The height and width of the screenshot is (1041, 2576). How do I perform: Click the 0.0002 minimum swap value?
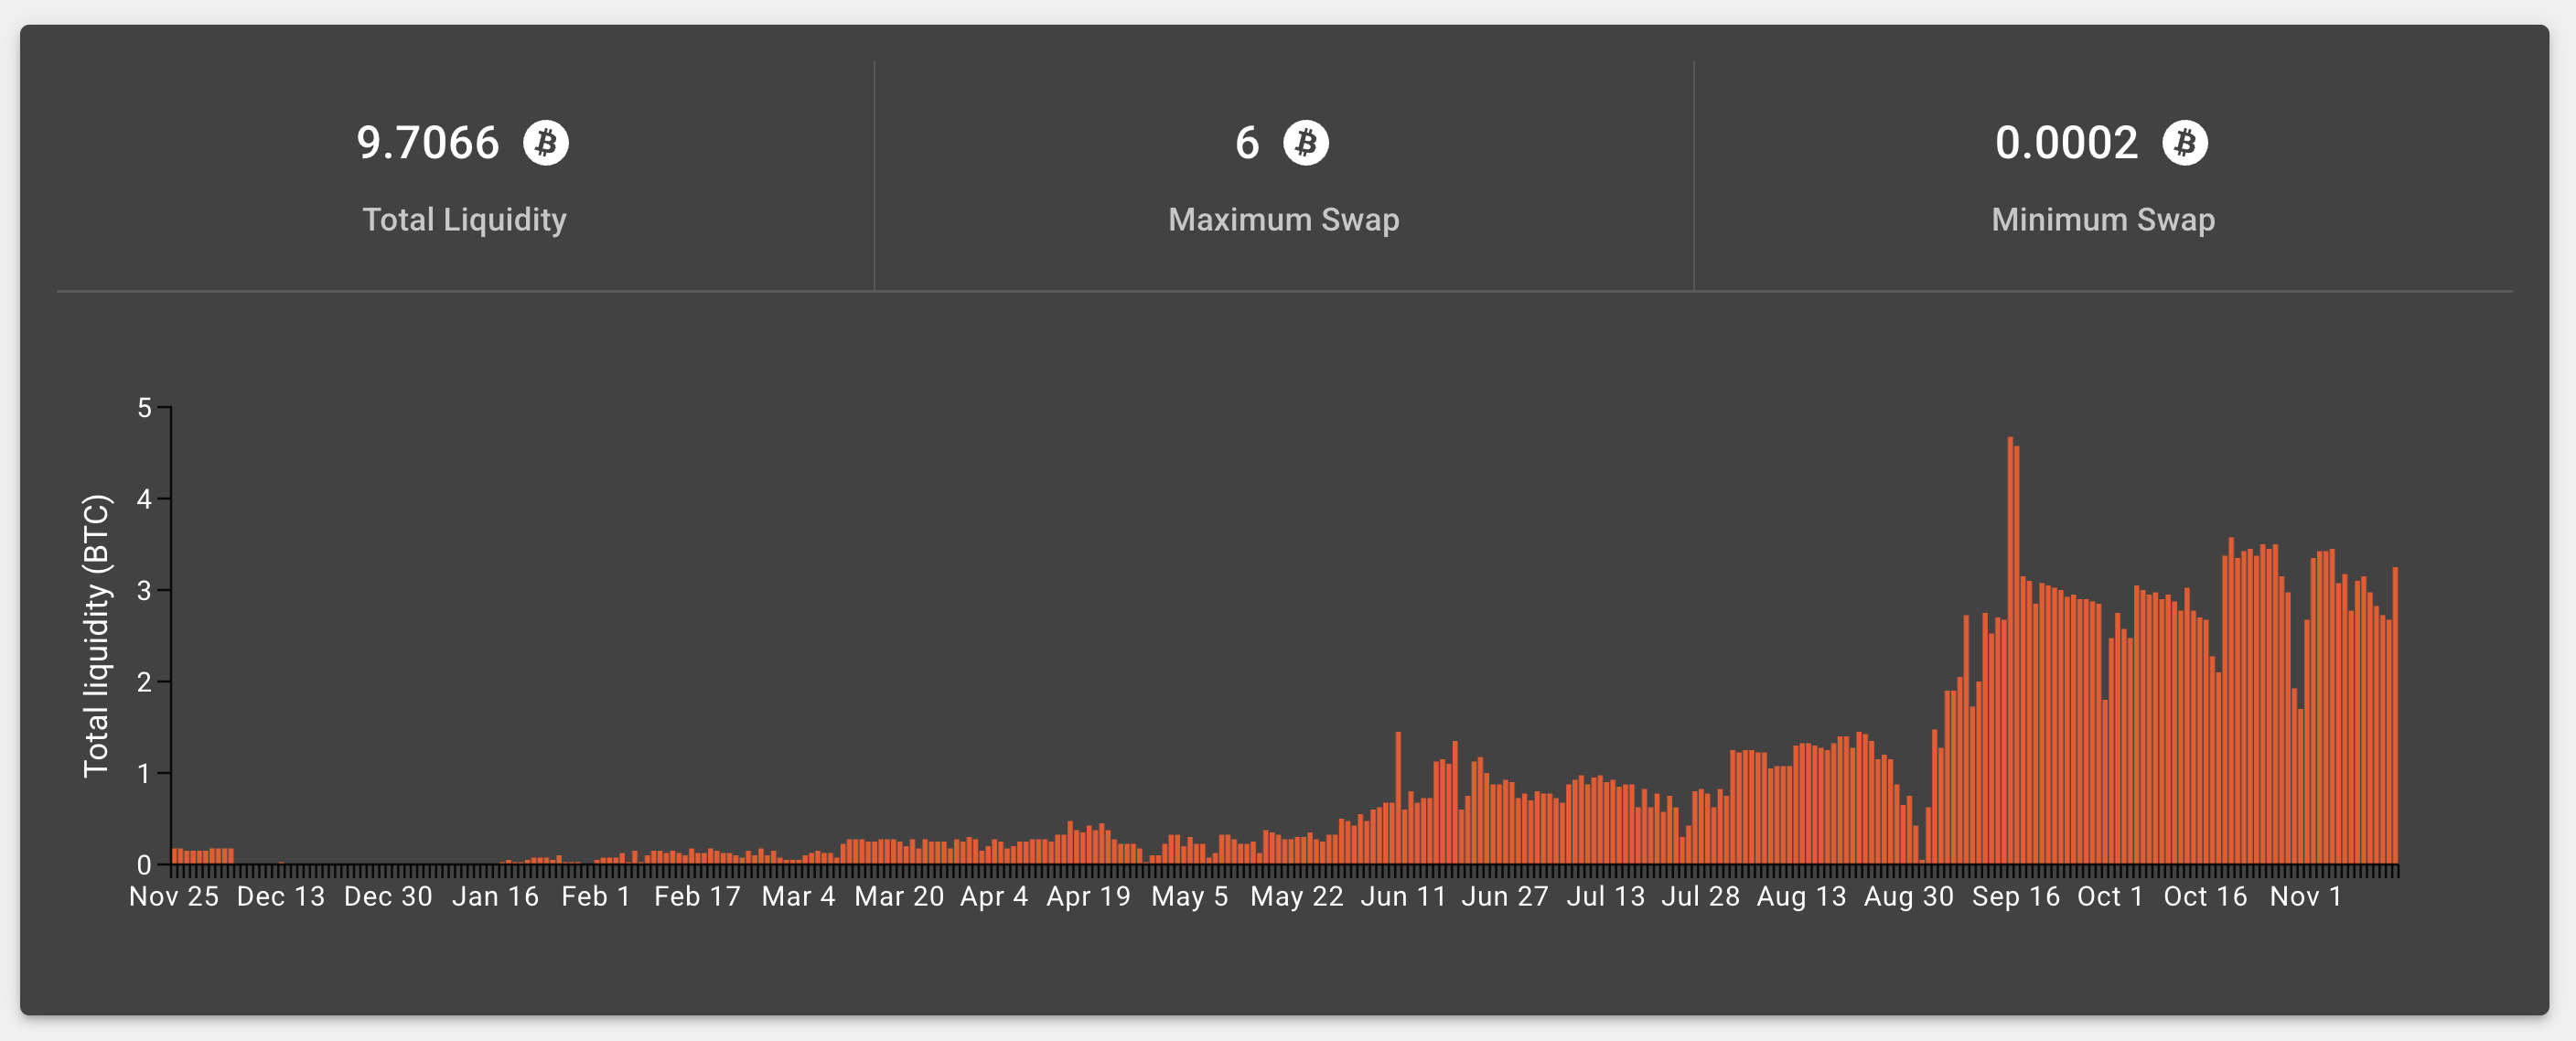(x=2066, y=143)
